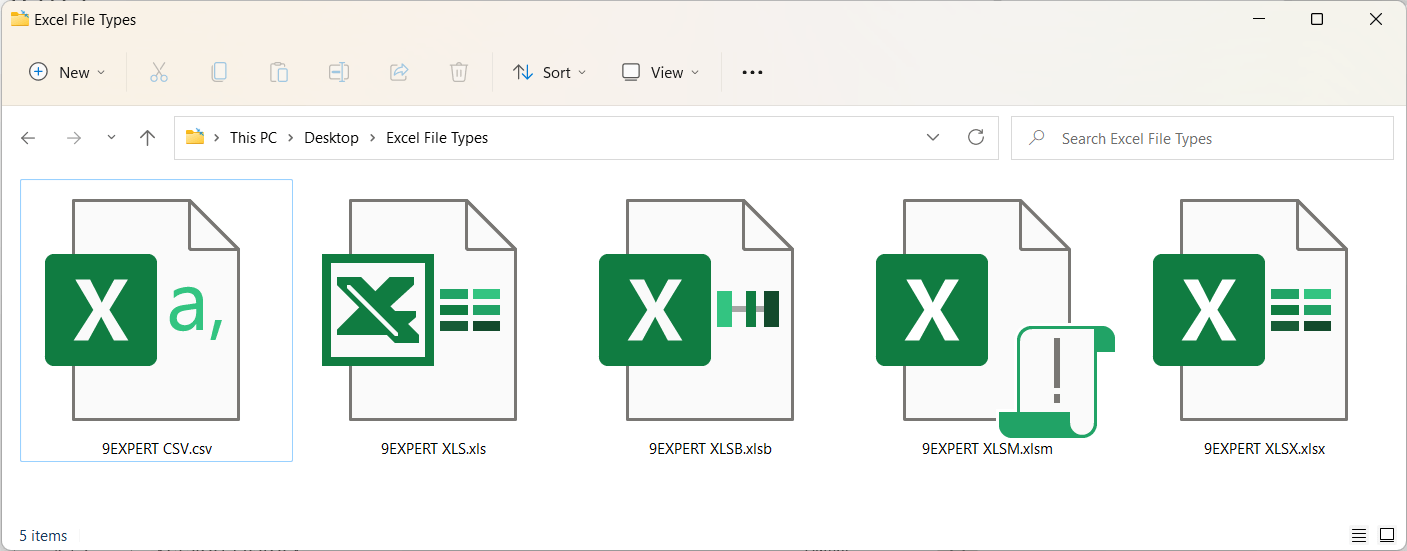Viewport: 1407px width, 551px height.
Task: Go up one folder level
Action: click(x=148, y=138)
